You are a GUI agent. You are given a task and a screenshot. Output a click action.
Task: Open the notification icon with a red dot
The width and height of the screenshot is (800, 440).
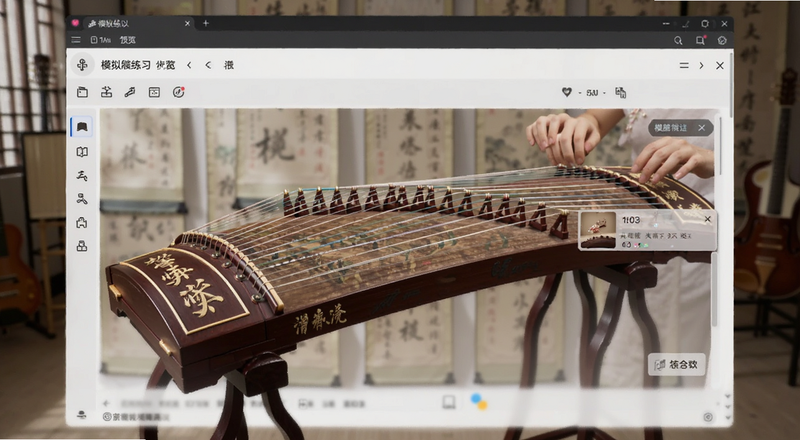click(x=701, y=40)
